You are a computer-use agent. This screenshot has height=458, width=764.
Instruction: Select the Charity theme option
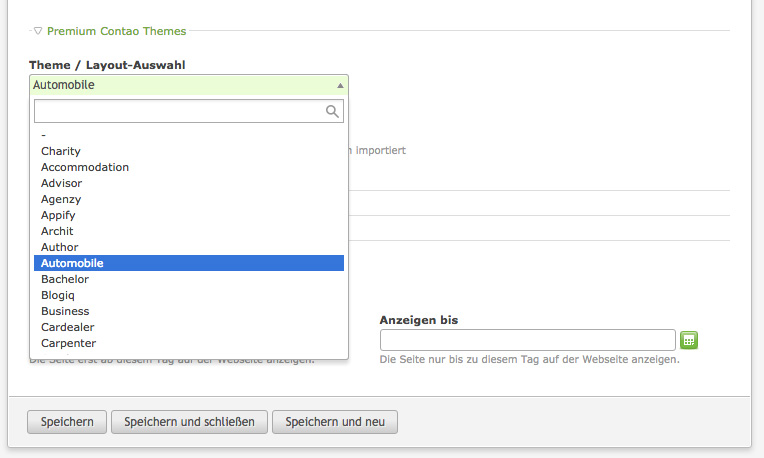[x=61, y=151]
